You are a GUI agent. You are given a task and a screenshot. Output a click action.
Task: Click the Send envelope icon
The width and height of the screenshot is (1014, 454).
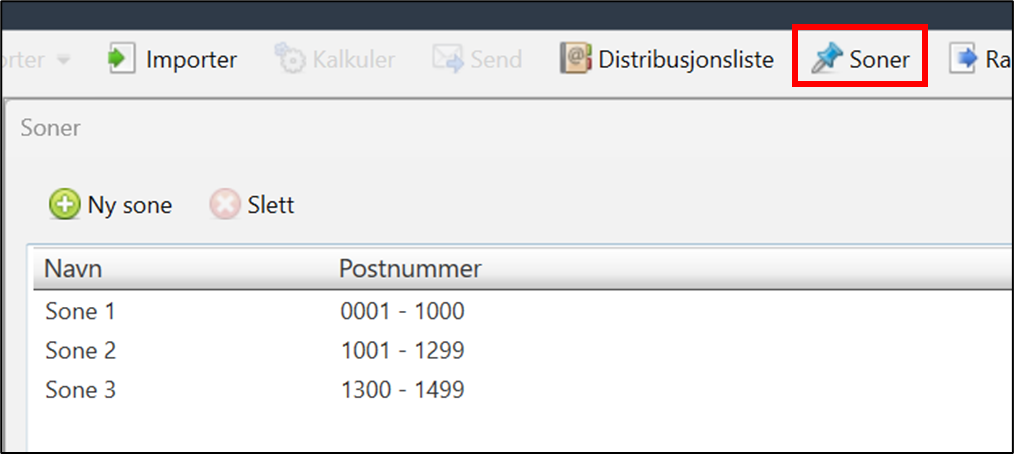(448, 59)
